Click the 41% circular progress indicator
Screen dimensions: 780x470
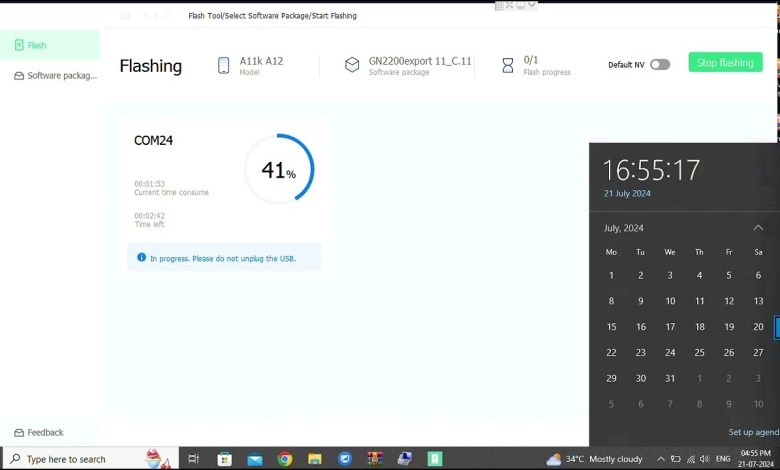[279, 169]
